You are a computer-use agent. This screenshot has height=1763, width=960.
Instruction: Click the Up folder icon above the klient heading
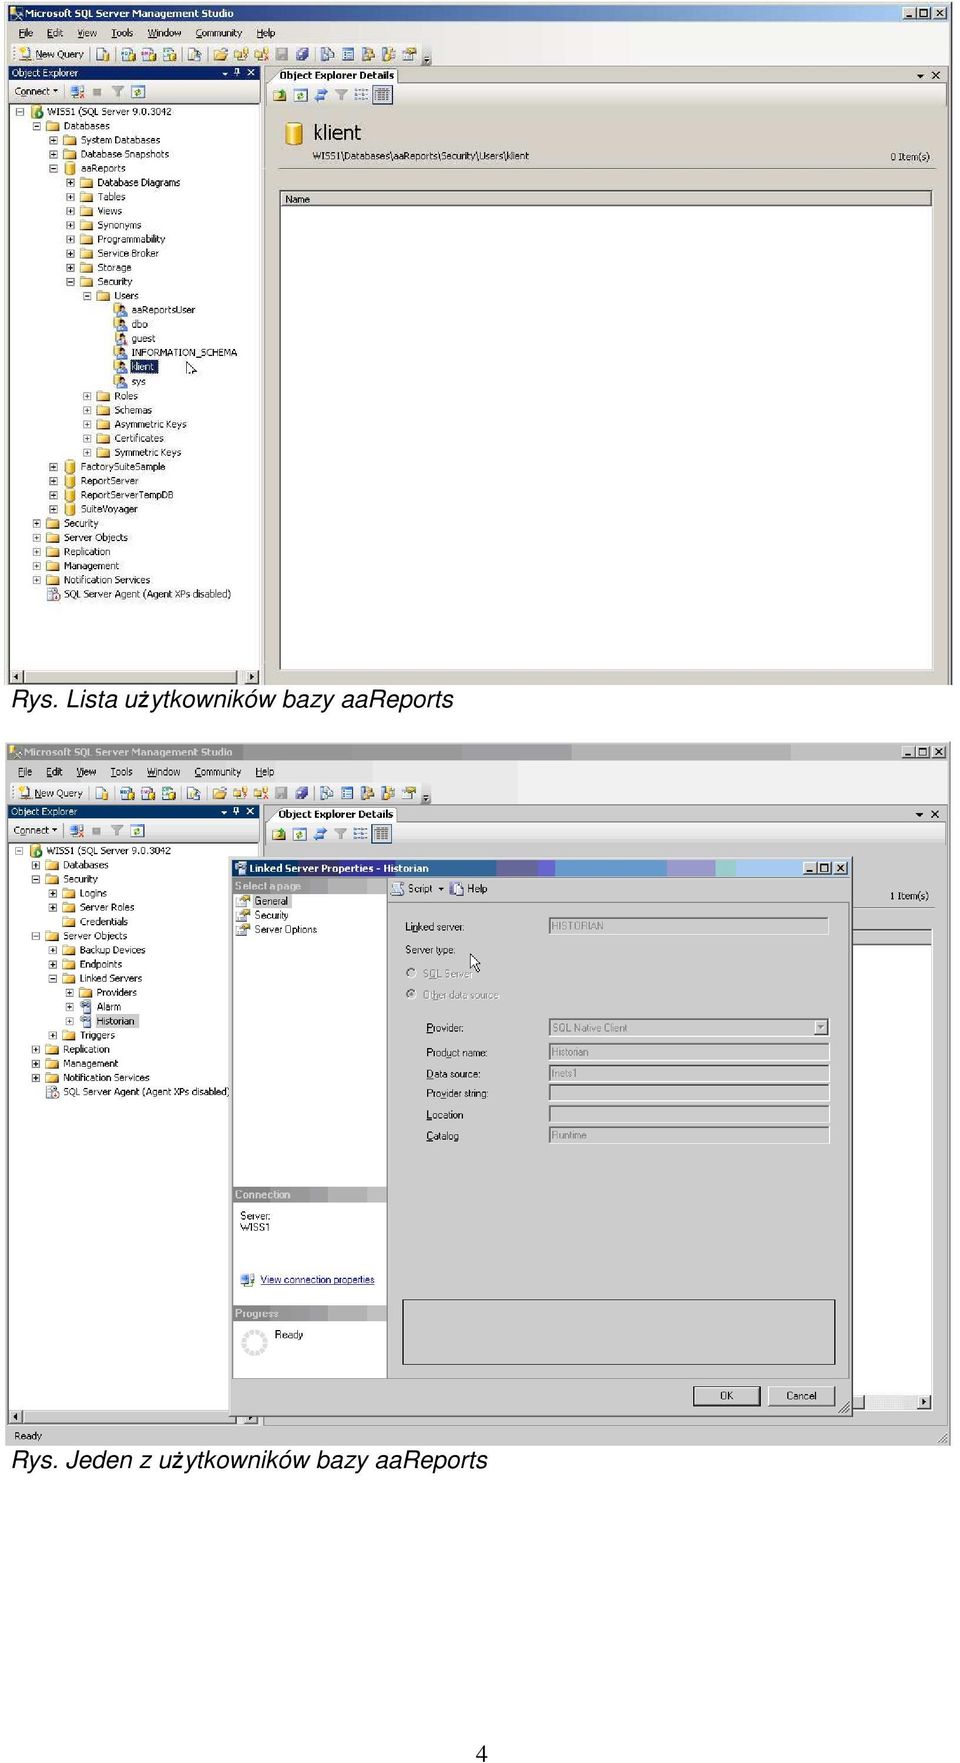280,95
